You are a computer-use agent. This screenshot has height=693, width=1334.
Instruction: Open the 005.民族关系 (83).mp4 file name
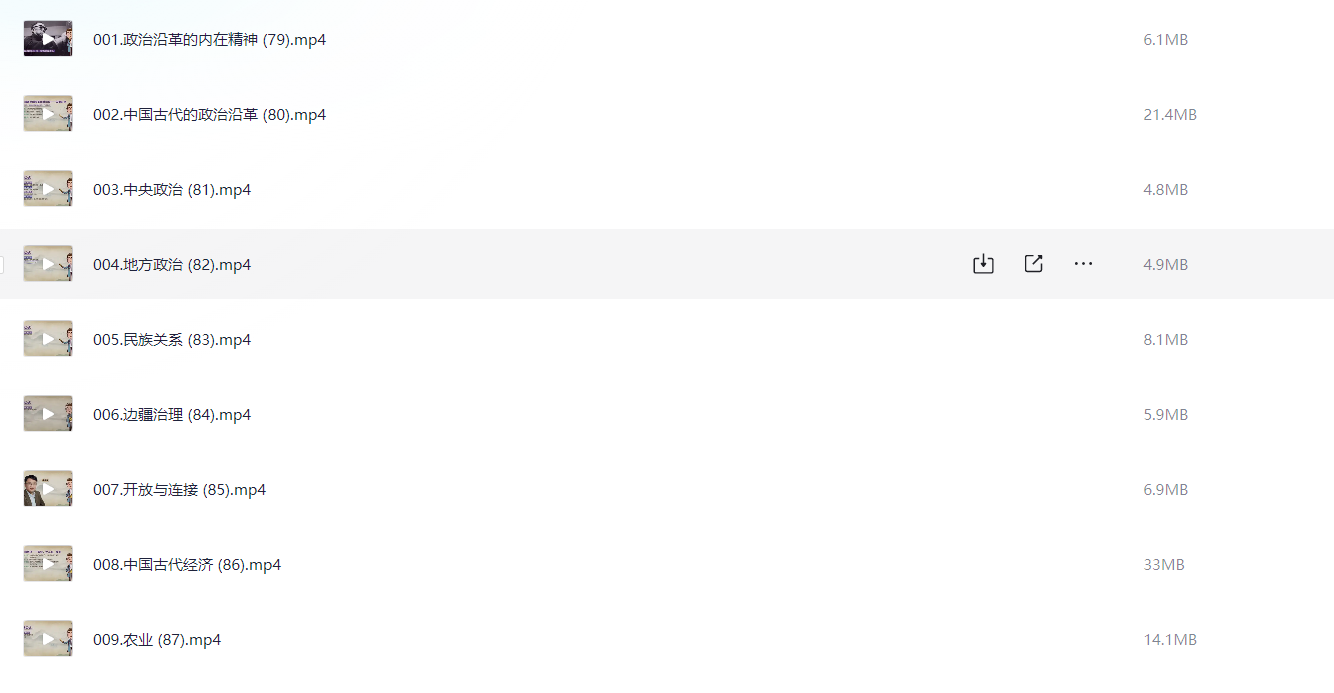click(x=172, y=340)
